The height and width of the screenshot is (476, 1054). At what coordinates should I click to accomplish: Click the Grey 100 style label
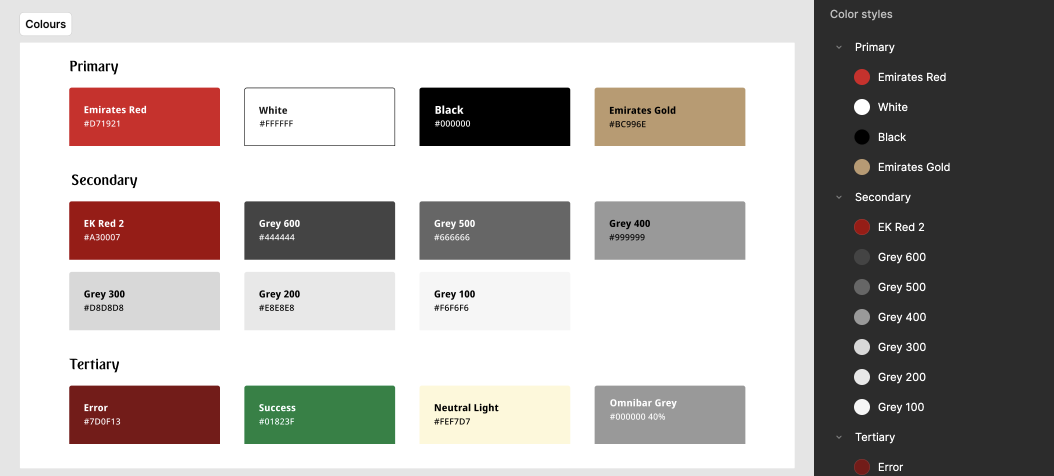(901, 407)
